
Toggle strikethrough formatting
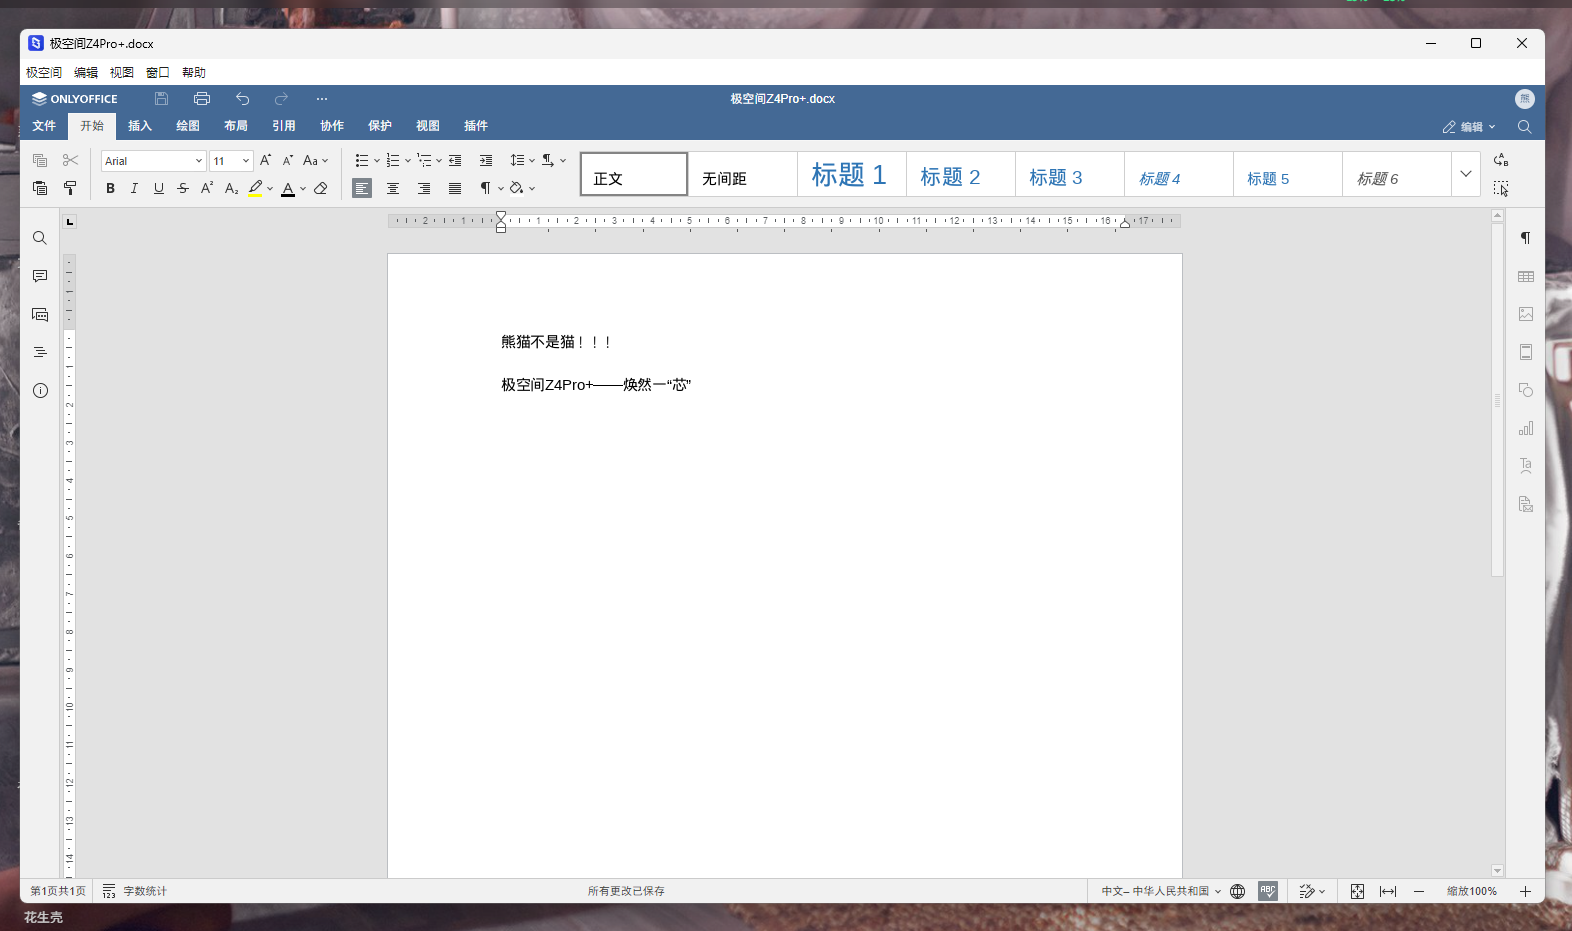[183, 188]
